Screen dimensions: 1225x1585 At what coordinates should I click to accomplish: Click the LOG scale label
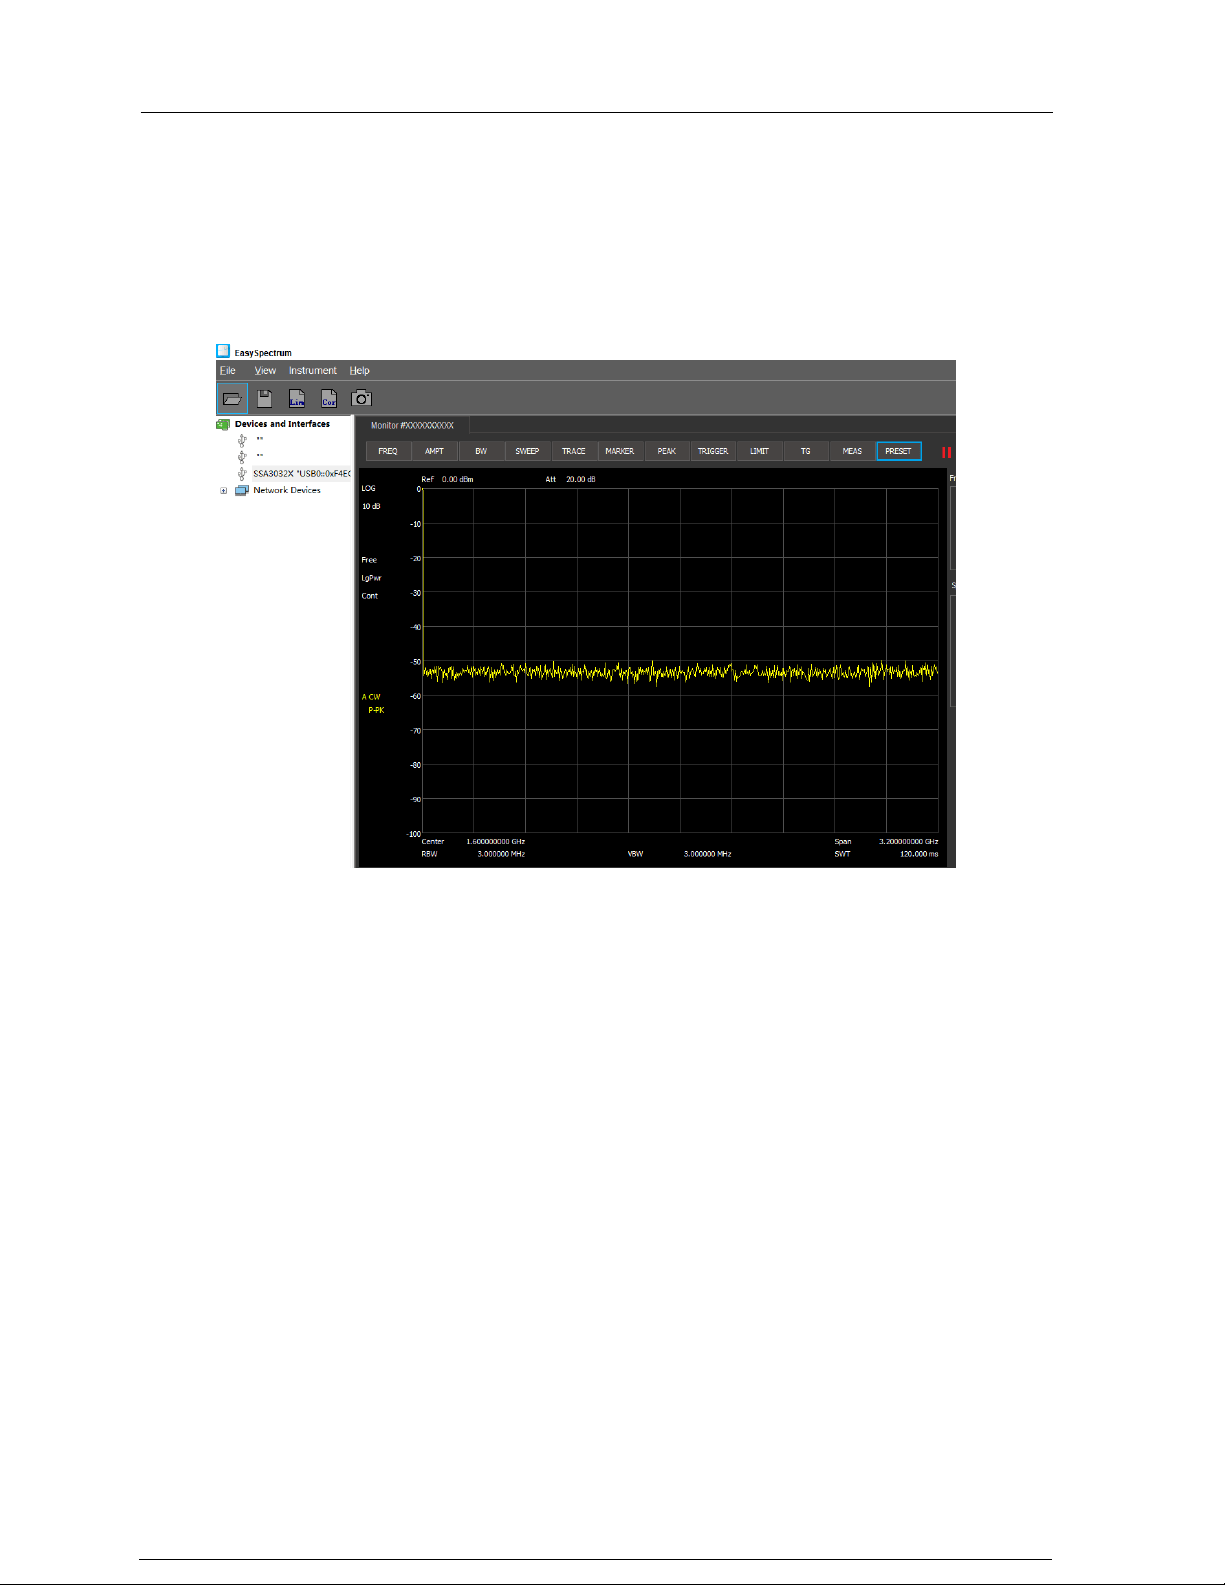[369, 488]
